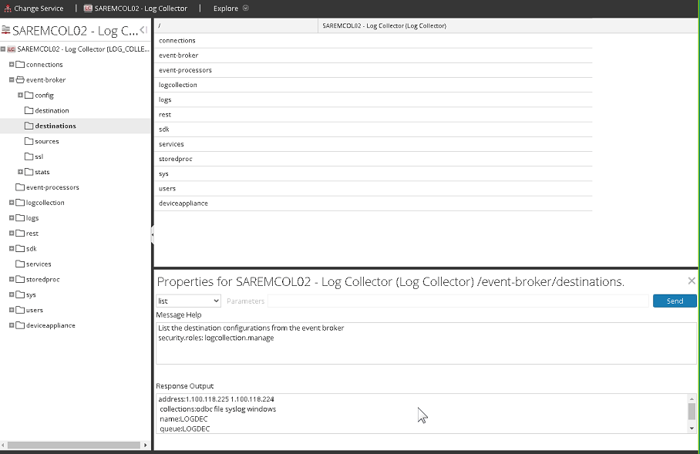Click the Change Service icon

point(7,8)
